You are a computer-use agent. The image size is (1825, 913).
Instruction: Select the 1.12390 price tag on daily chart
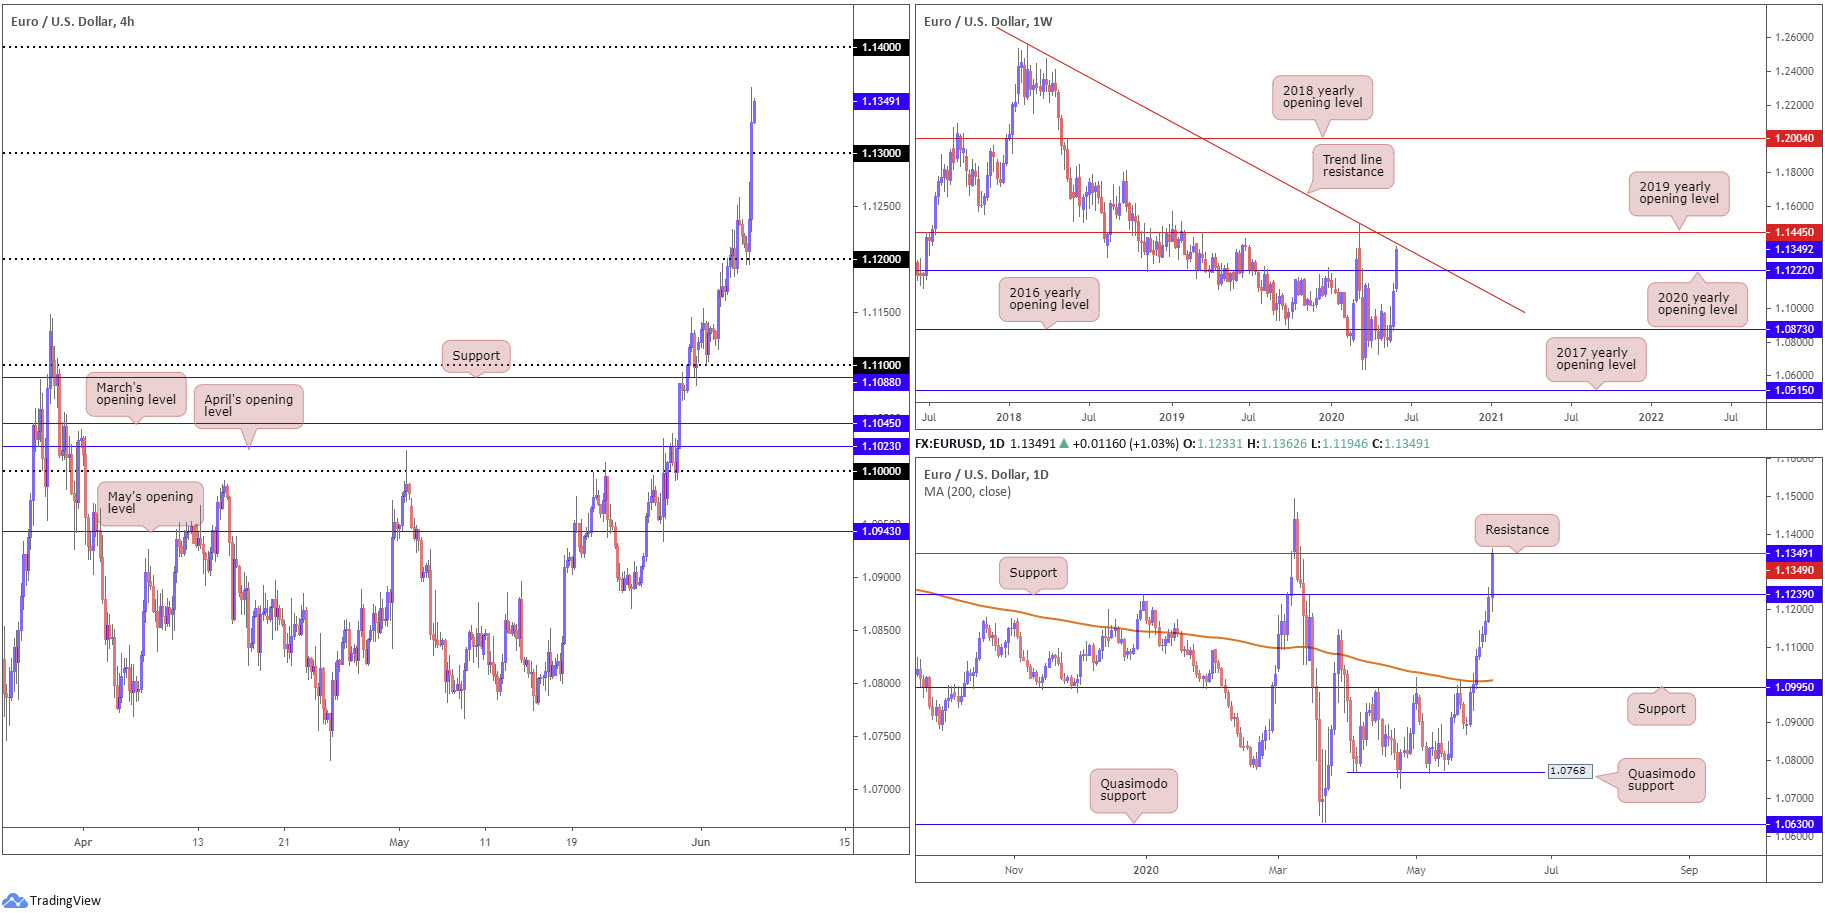point(1794,594)
